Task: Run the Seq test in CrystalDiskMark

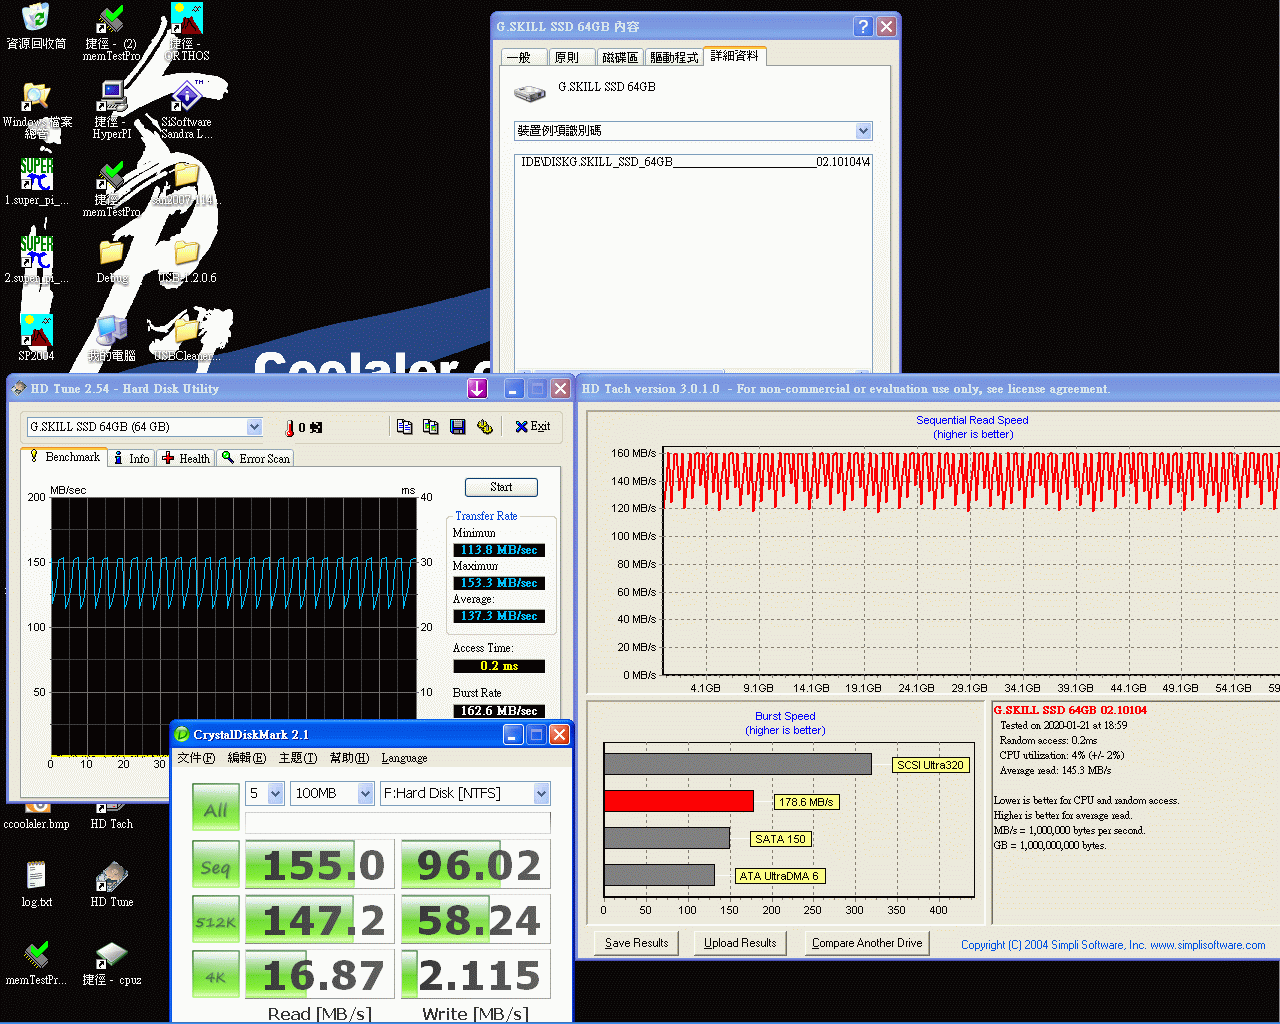Action: [x=216, y=866]
